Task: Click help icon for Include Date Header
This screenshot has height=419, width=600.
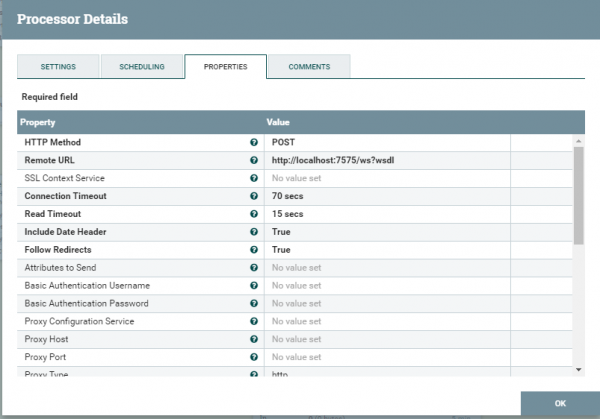Action: [x=254, y=232]
